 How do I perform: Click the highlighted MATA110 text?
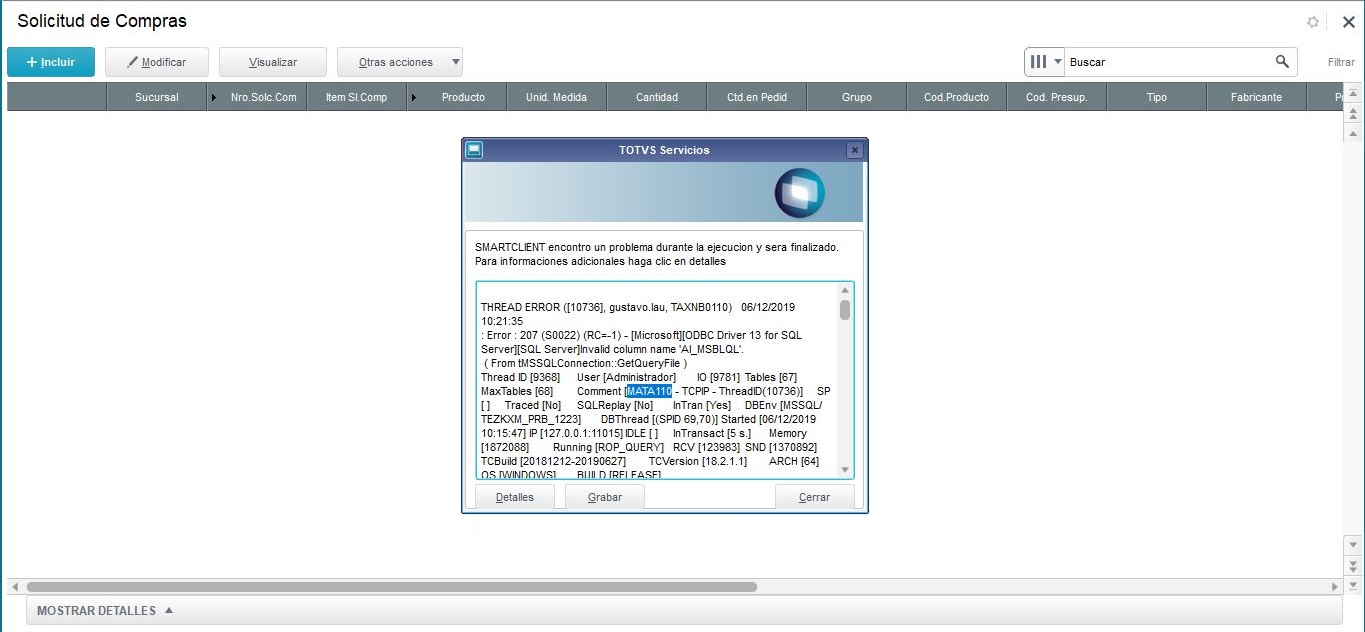[x=649, y=391]
